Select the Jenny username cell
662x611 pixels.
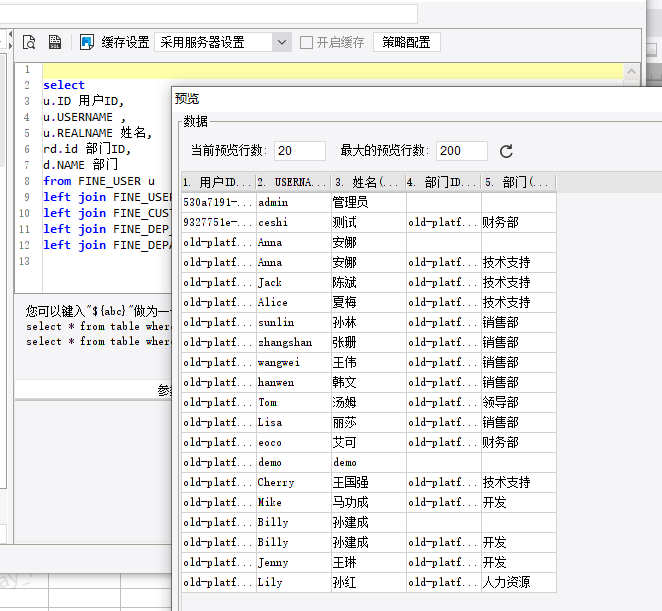point(293,562)
